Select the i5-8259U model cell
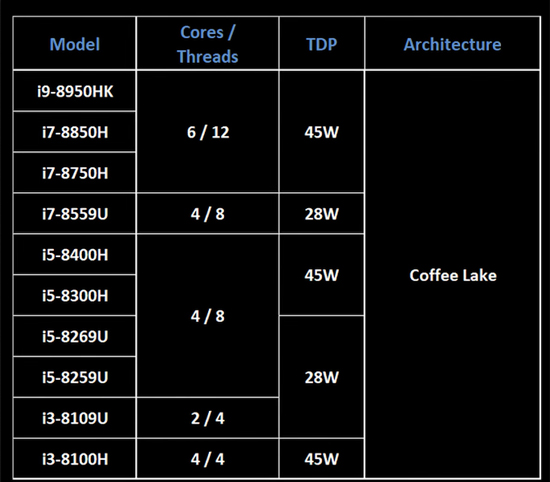The height and width of the screenshot is (482, 550). click(74, 377)
